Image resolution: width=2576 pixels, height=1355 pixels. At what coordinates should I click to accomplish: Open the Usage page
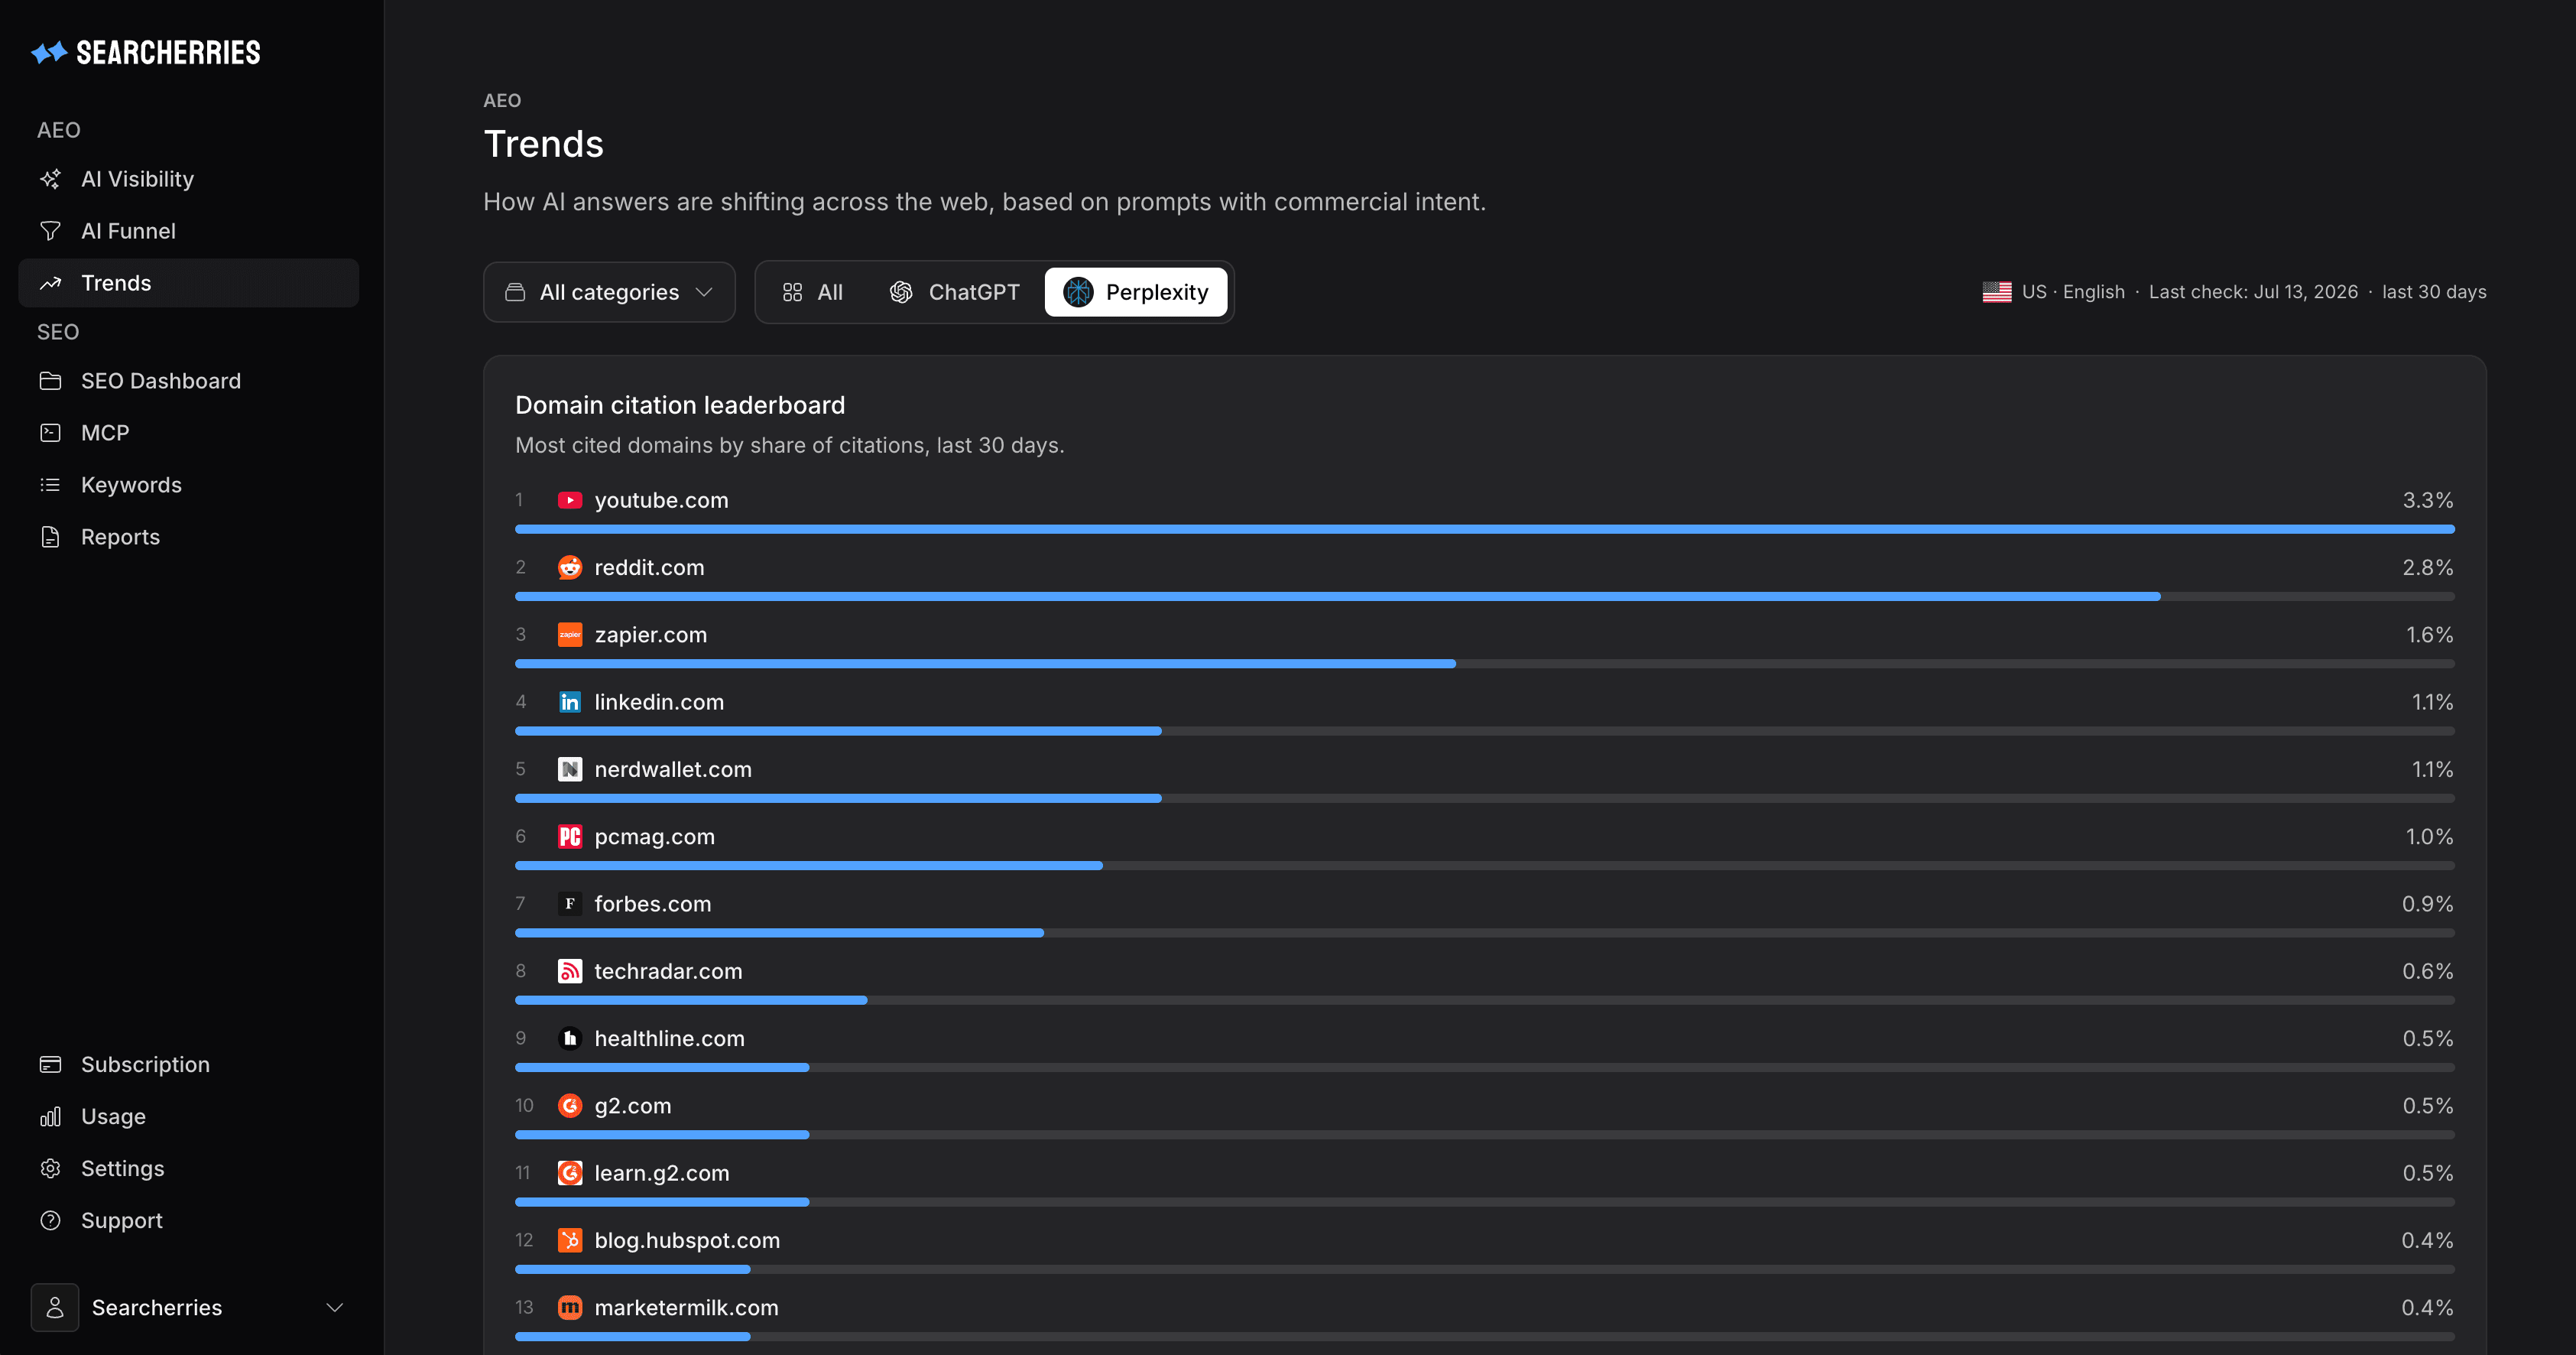point(188,1116)
